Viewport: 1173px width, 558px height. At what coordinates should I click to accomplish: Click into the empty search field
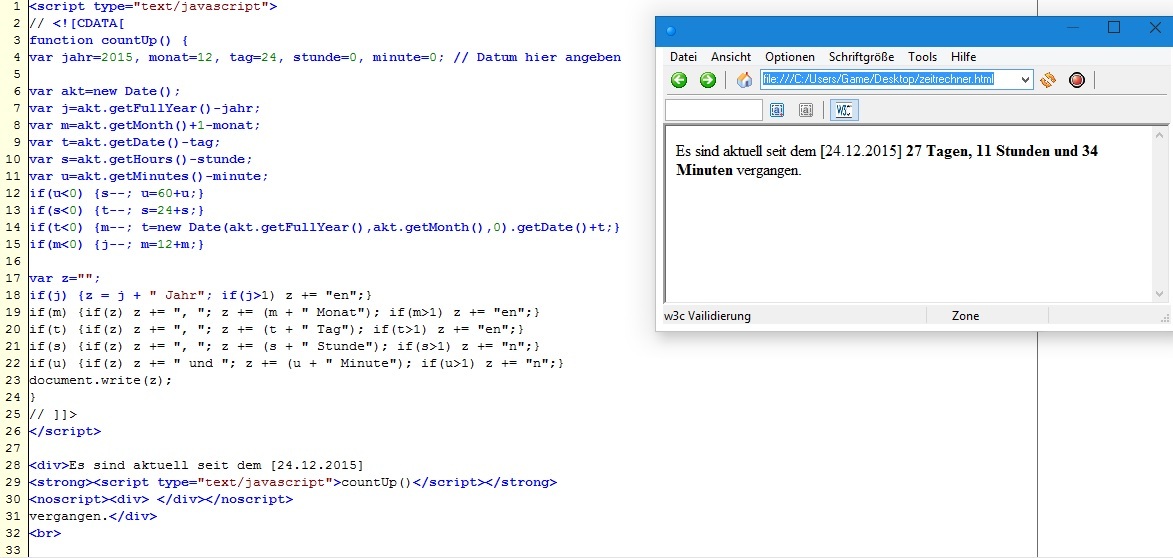(x=714, y=111)
